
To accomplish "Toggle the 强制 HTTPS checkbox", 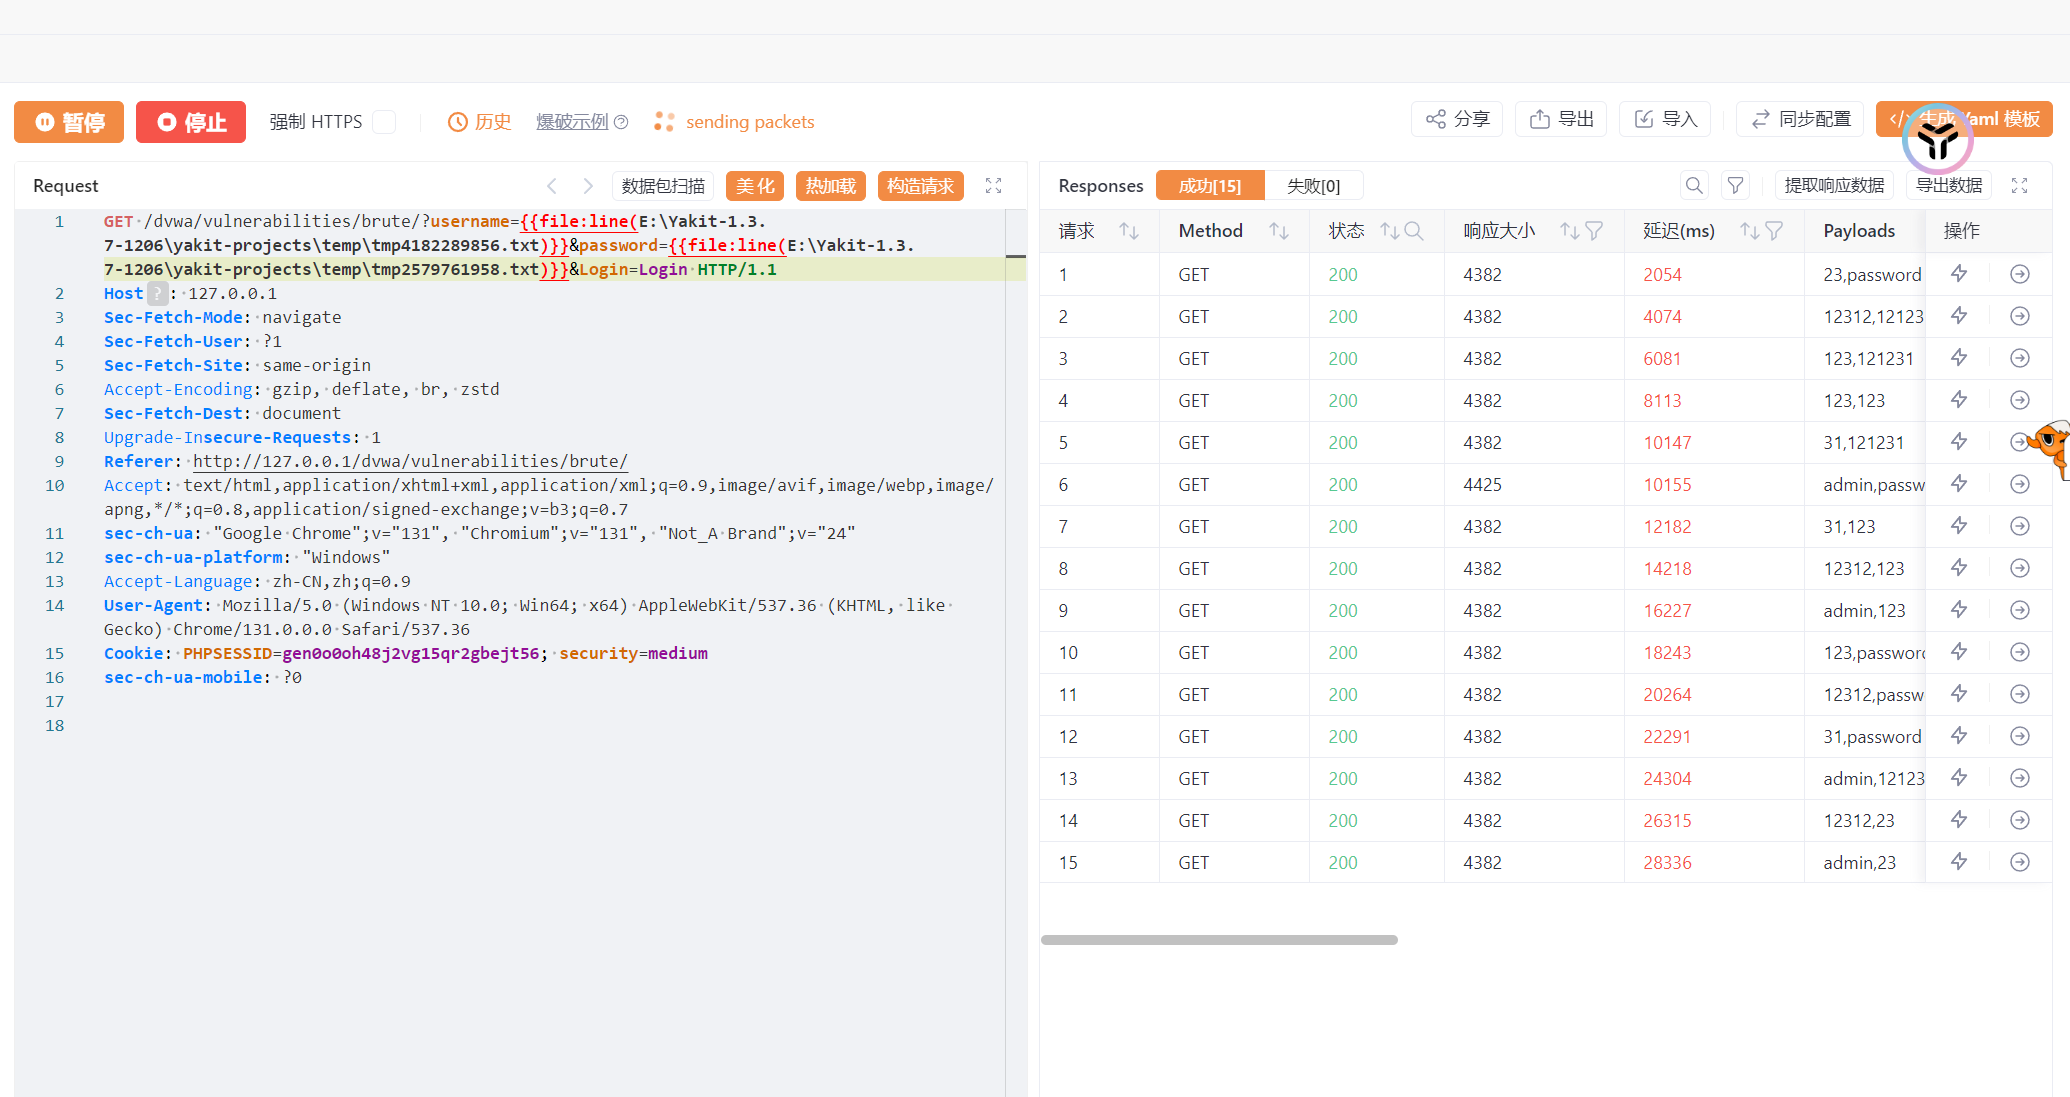I will click(x=384, y=122).
